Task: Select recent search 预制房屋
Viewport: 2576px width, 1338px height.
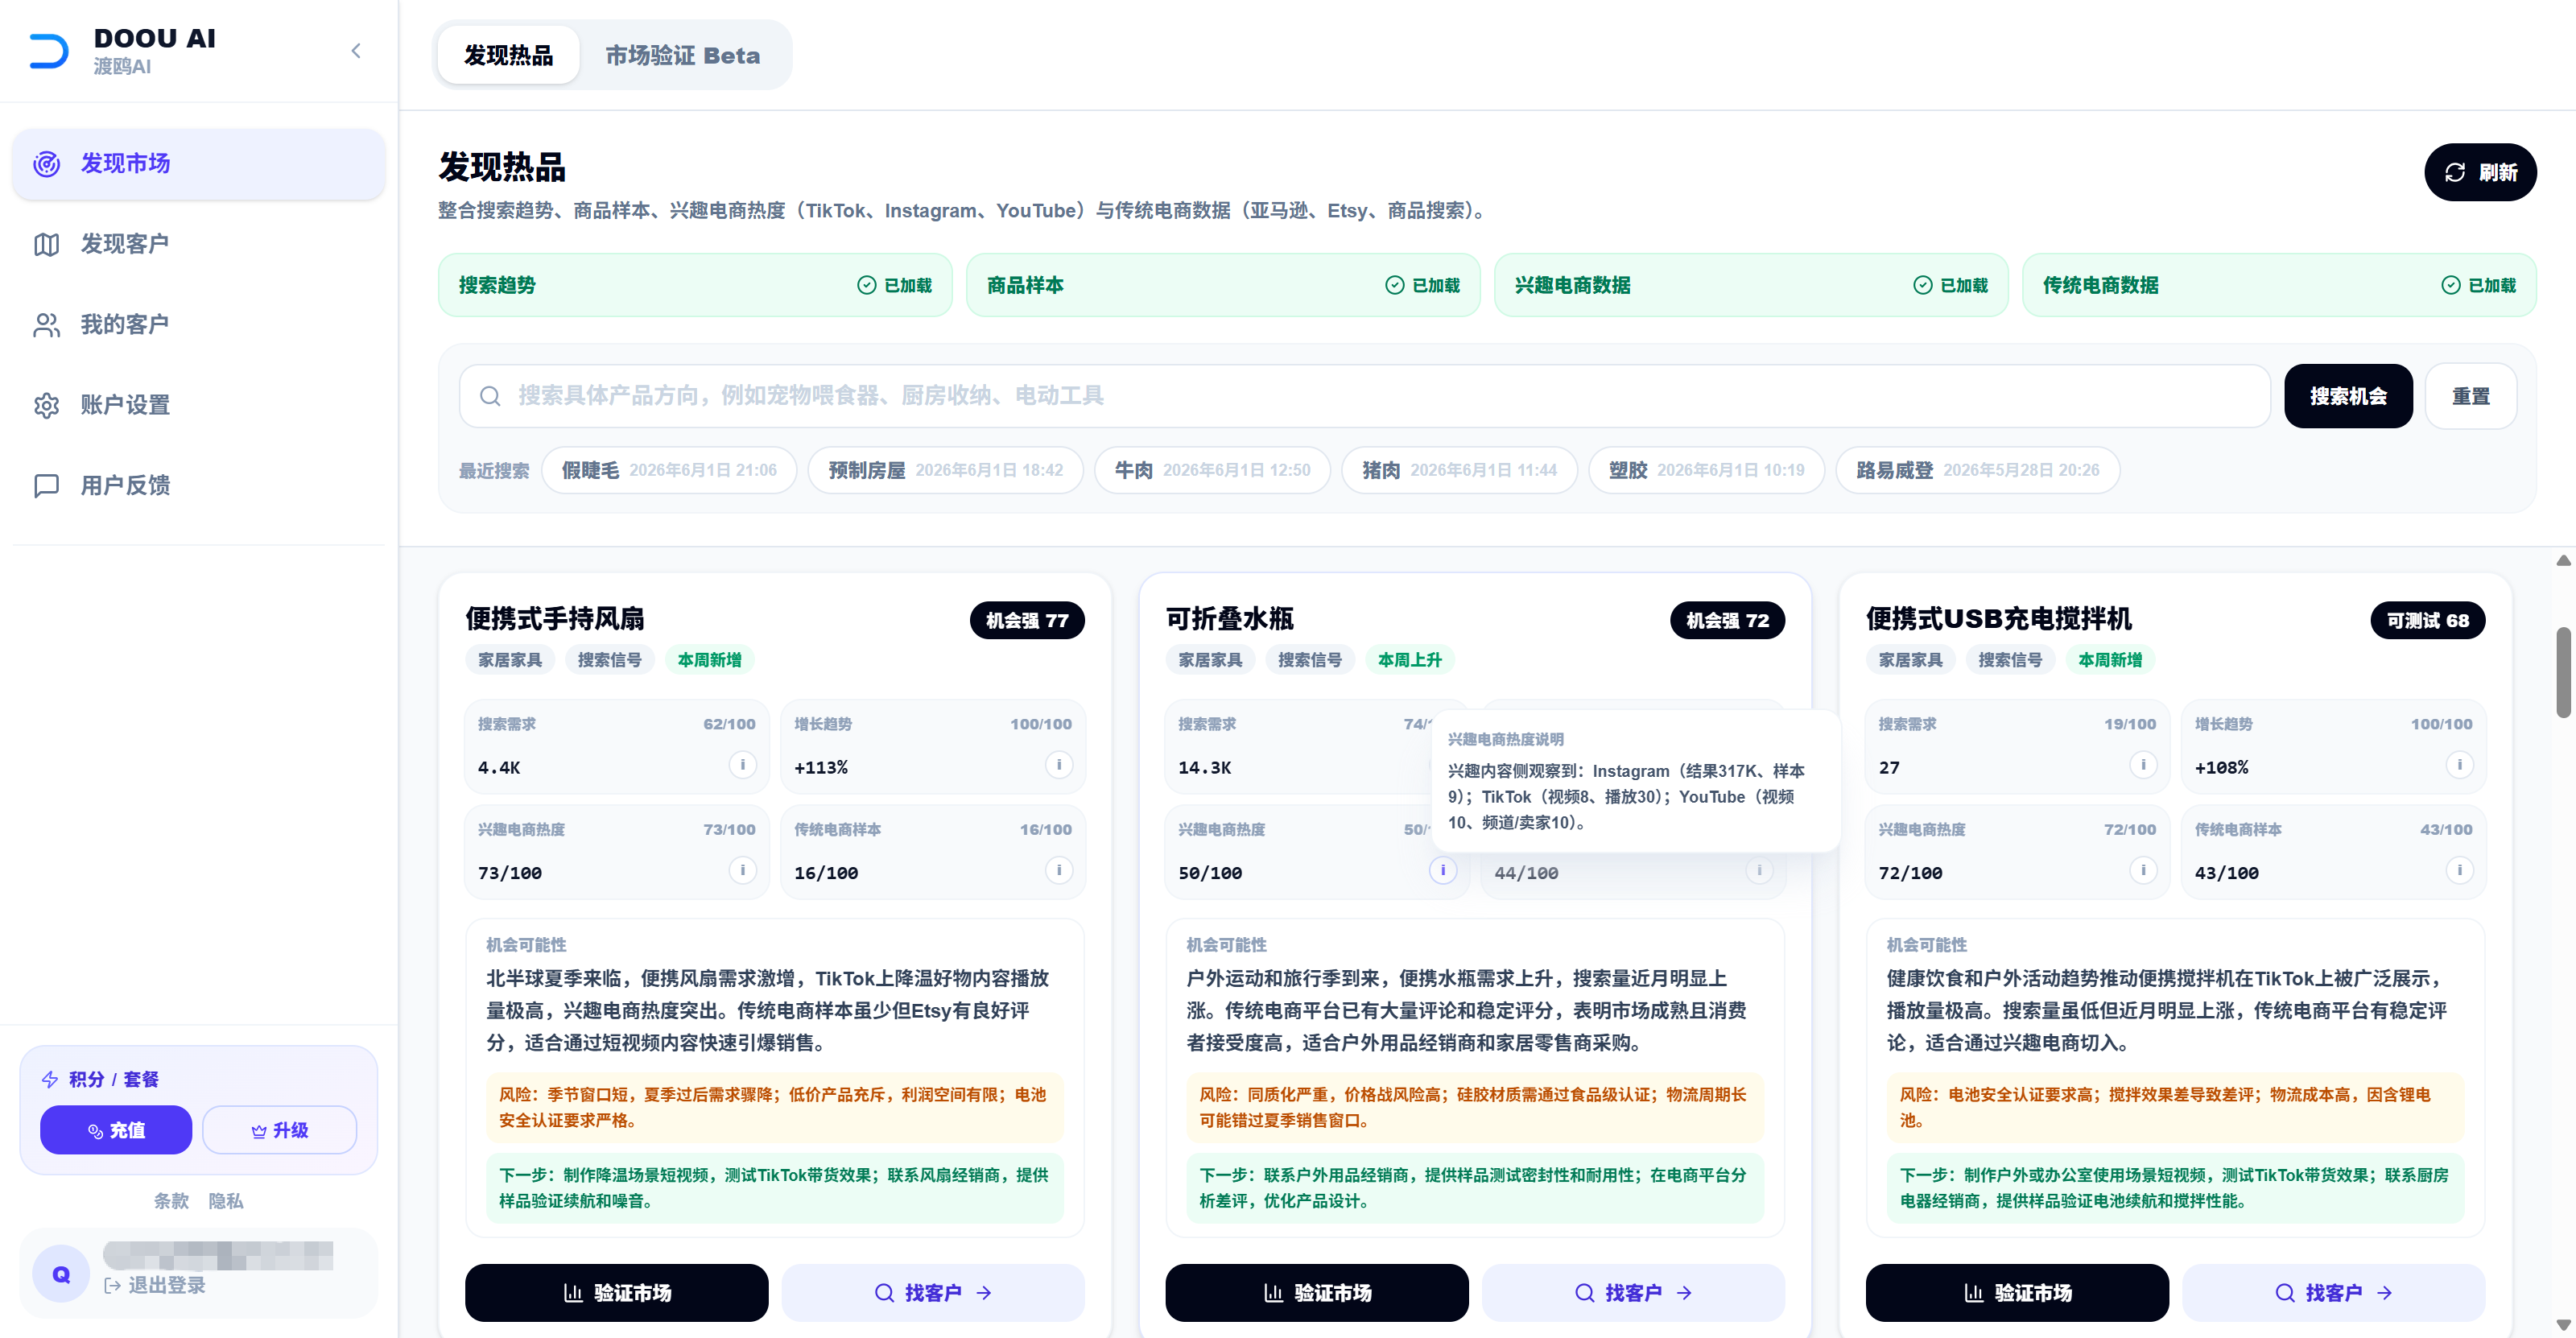Action: coord(946,470)
